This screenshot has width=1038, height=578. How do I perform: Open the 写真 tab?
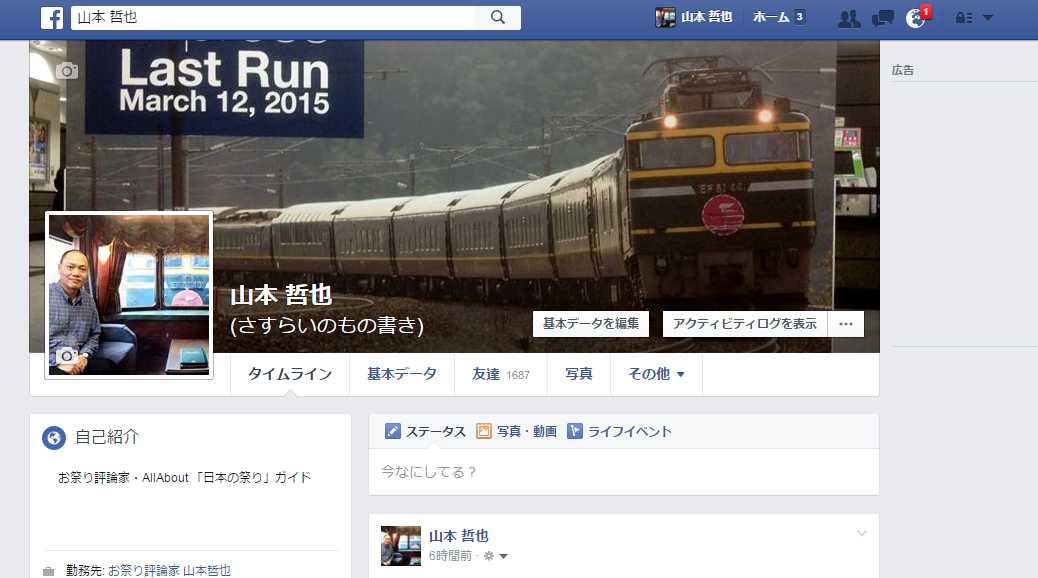click(579, 374)
